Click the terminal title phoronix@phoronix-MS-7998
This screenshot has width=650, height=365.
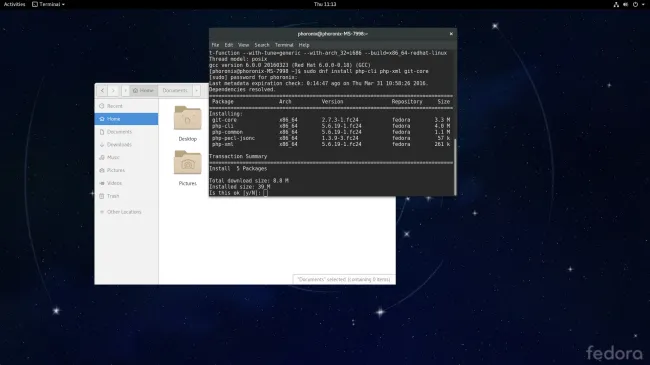(332, 34)
